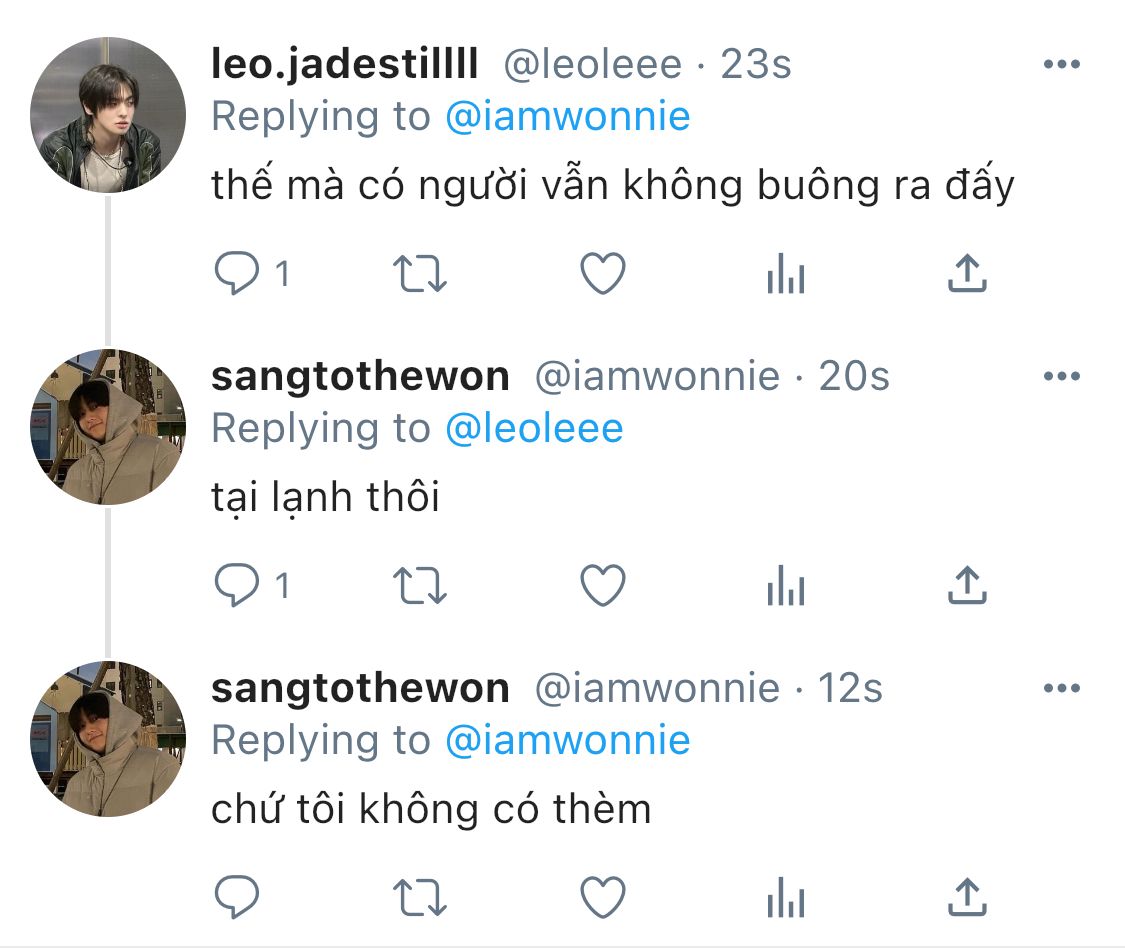Share the leo.jadestillll tweet
Image resolution: width=1125 pixels, height=948 pixels.
coord(967,273)
